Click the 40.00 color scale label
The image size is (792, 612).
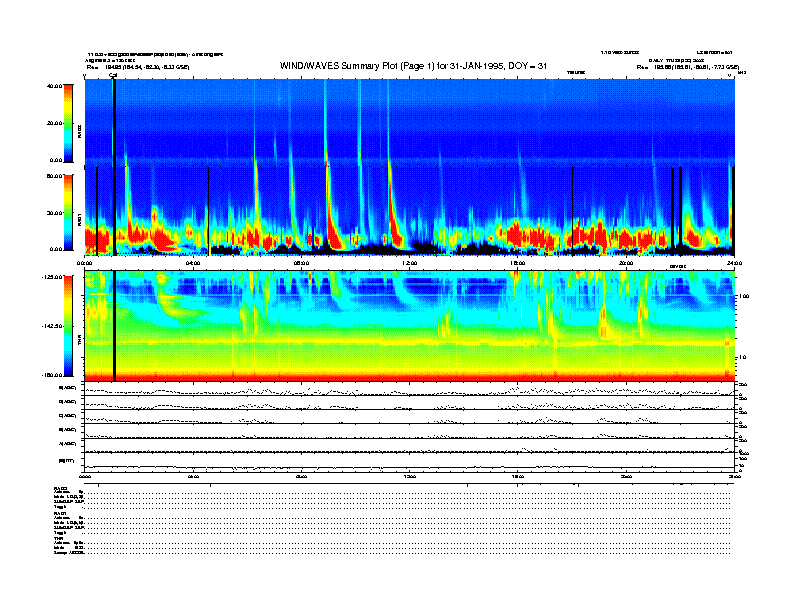point(54,86)
